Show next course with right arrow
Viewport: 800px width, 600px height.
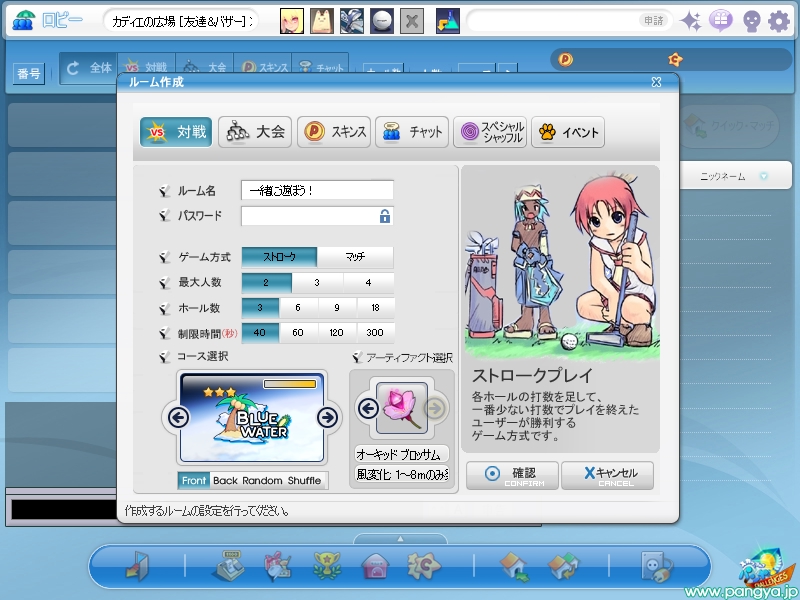(x=328, y=418)
